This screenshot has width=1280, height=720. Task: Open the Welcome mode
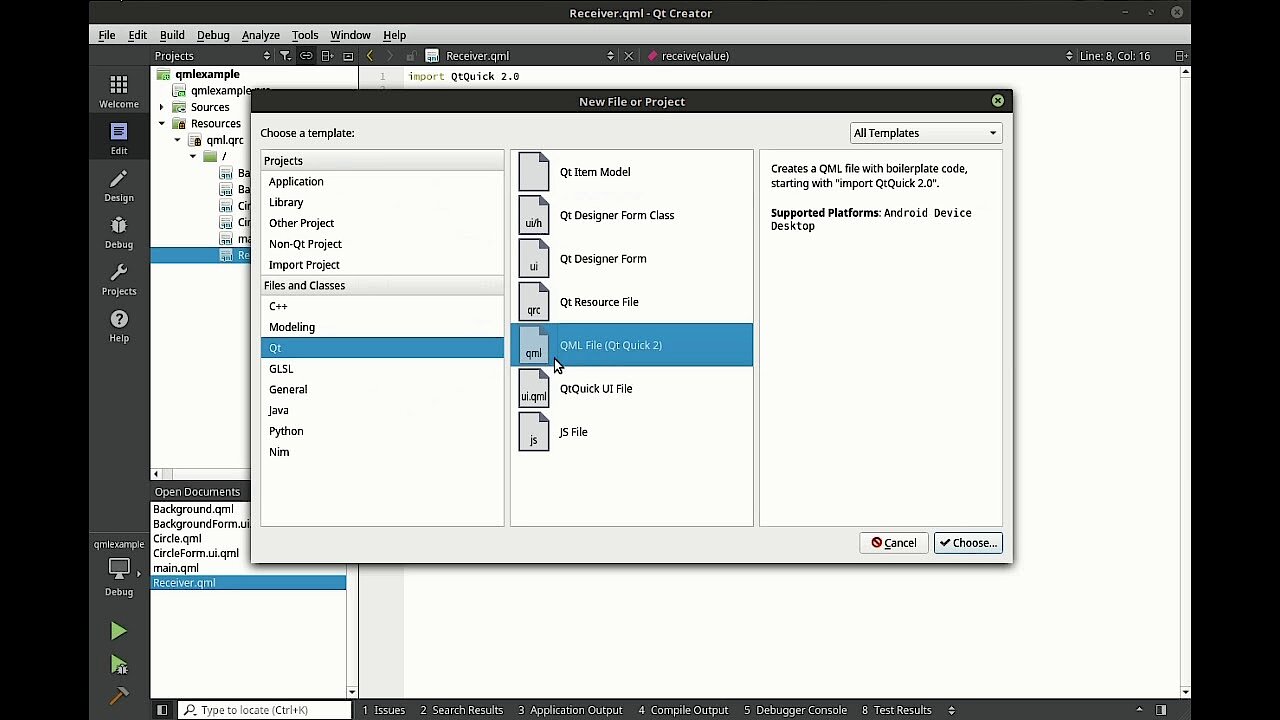tap(119, 91)
